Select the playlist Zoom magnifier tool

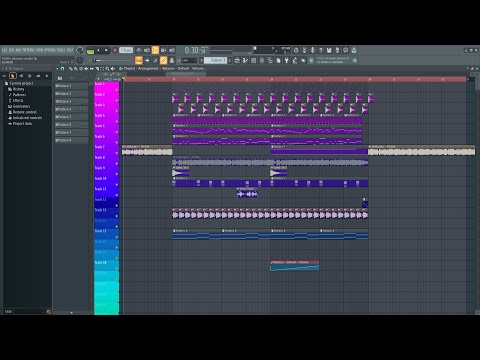[107, 69]
